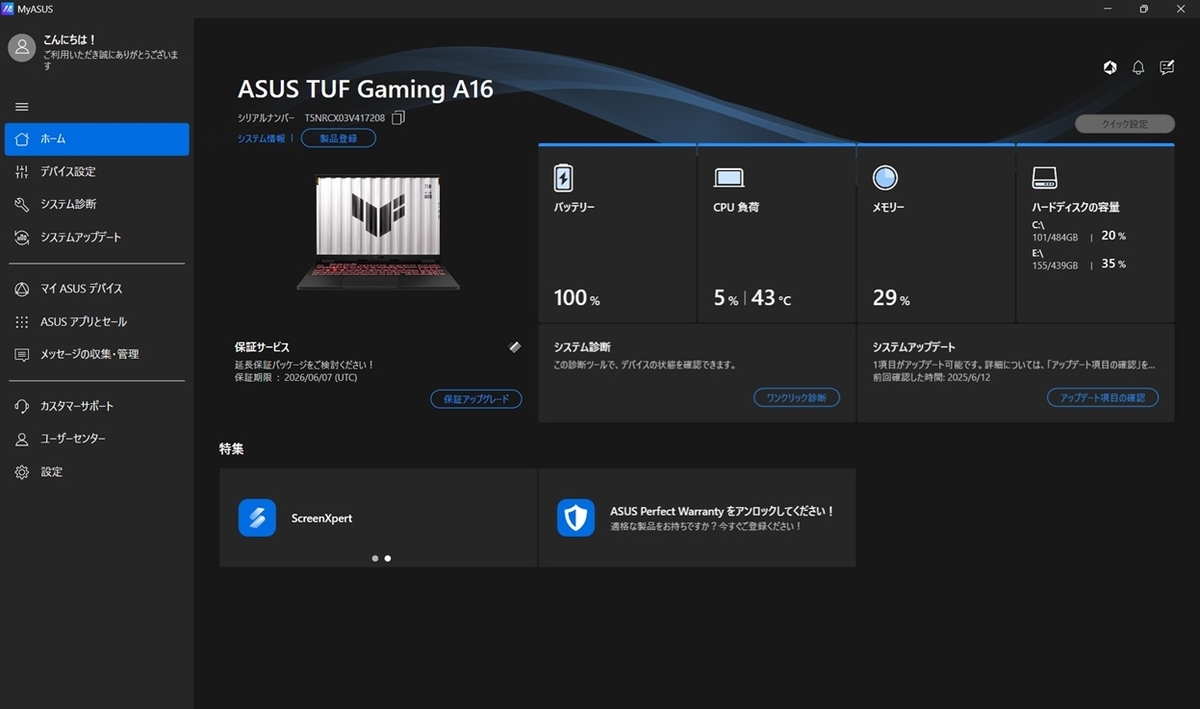Click the hard disk icon

(1044, 179)
